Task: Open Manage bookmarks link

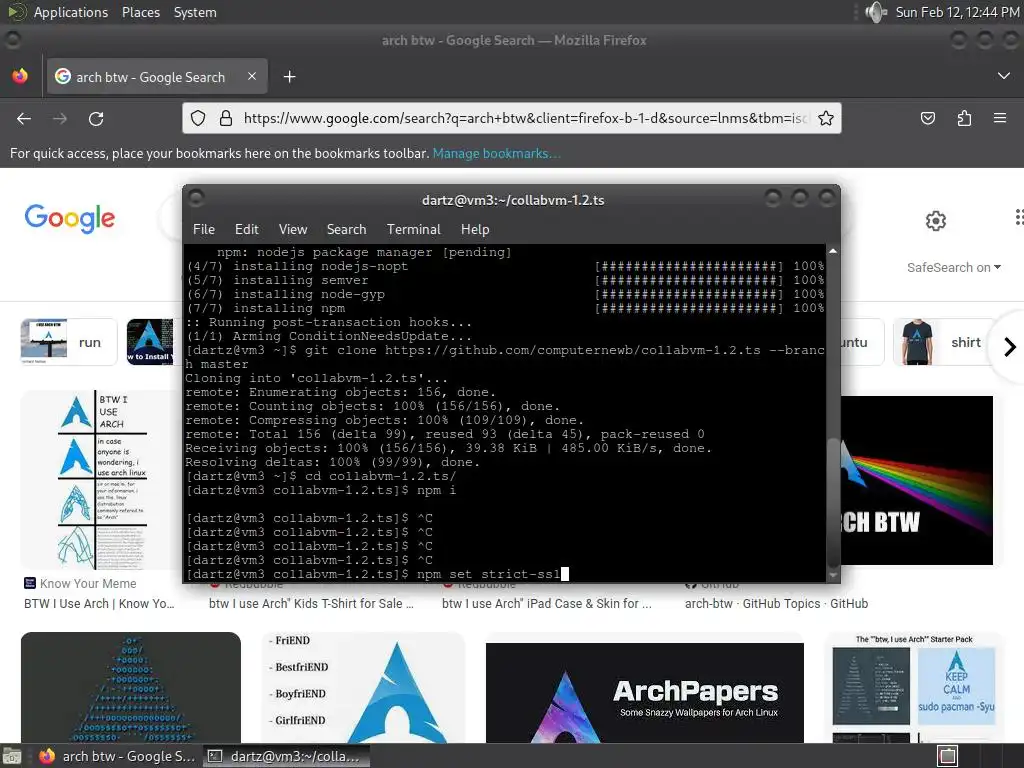Action: (496, 153)
